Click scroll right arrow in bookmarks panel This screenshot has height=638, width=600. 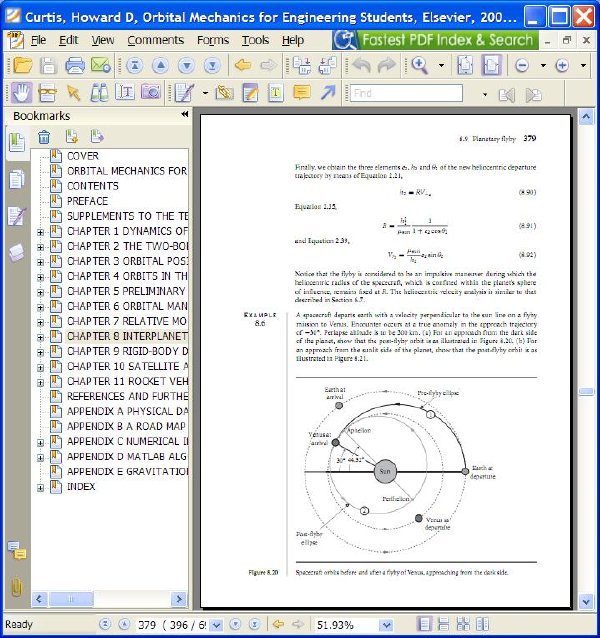tap(178, 599)
